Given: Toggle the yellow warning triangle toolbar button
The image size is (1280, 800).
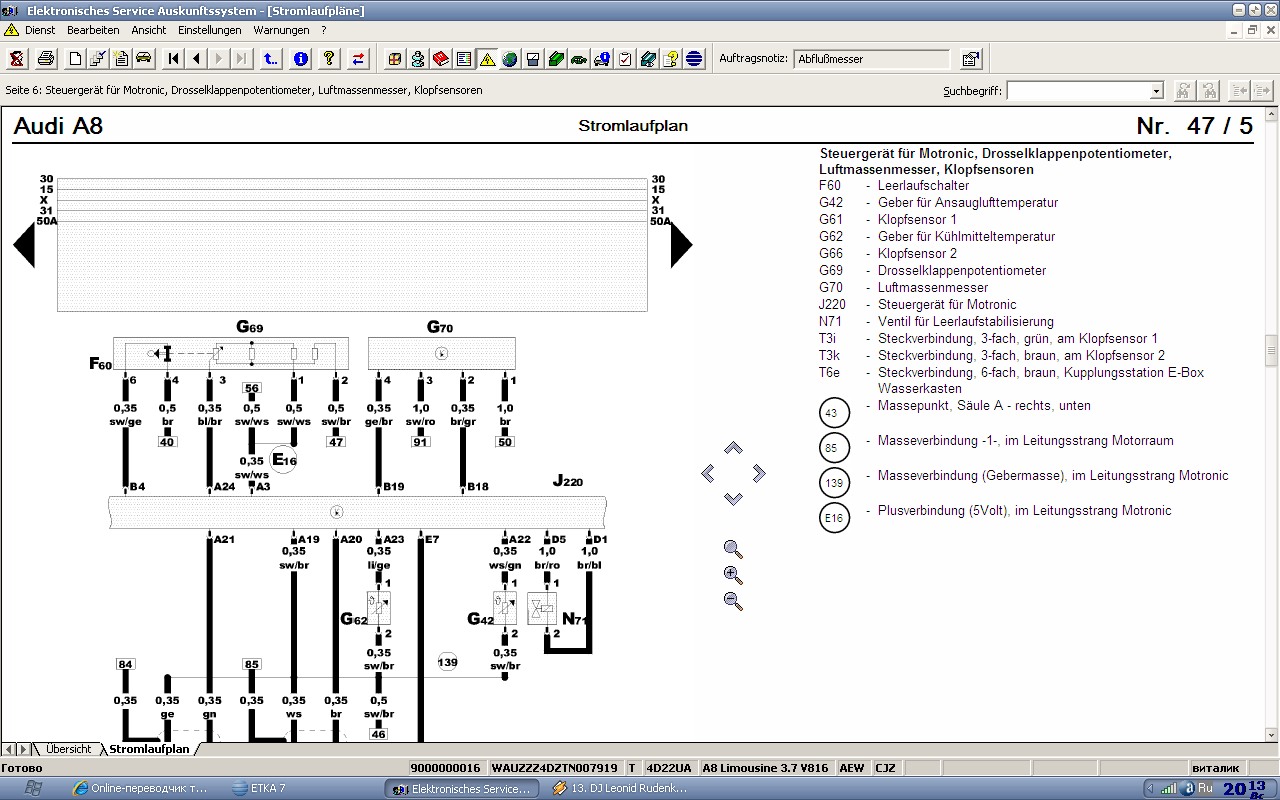Looking at the screenshot, I should pos(487,59).
